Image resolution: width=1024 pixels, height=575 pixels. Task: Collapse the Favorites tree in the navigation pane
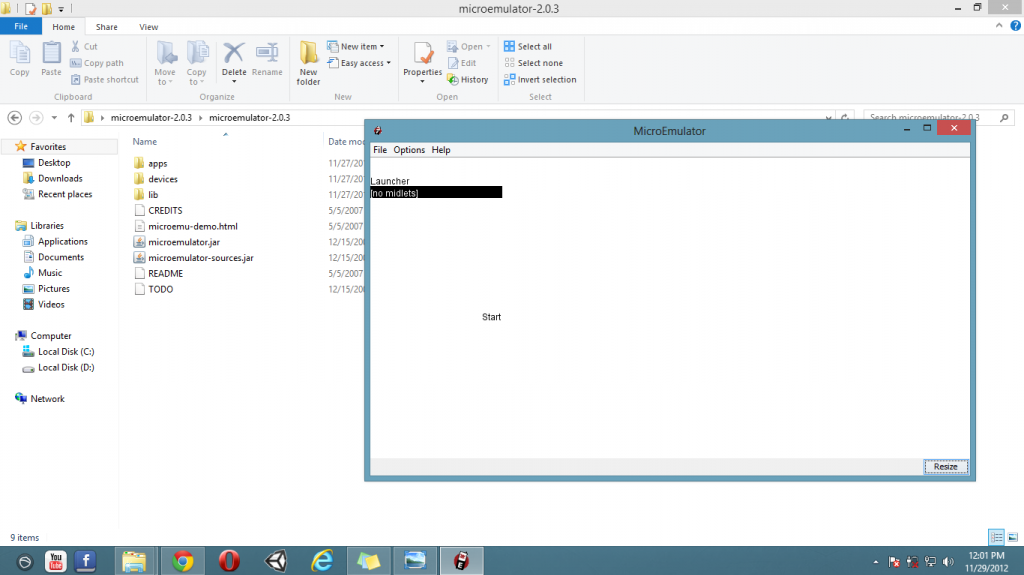coord(7,147)
